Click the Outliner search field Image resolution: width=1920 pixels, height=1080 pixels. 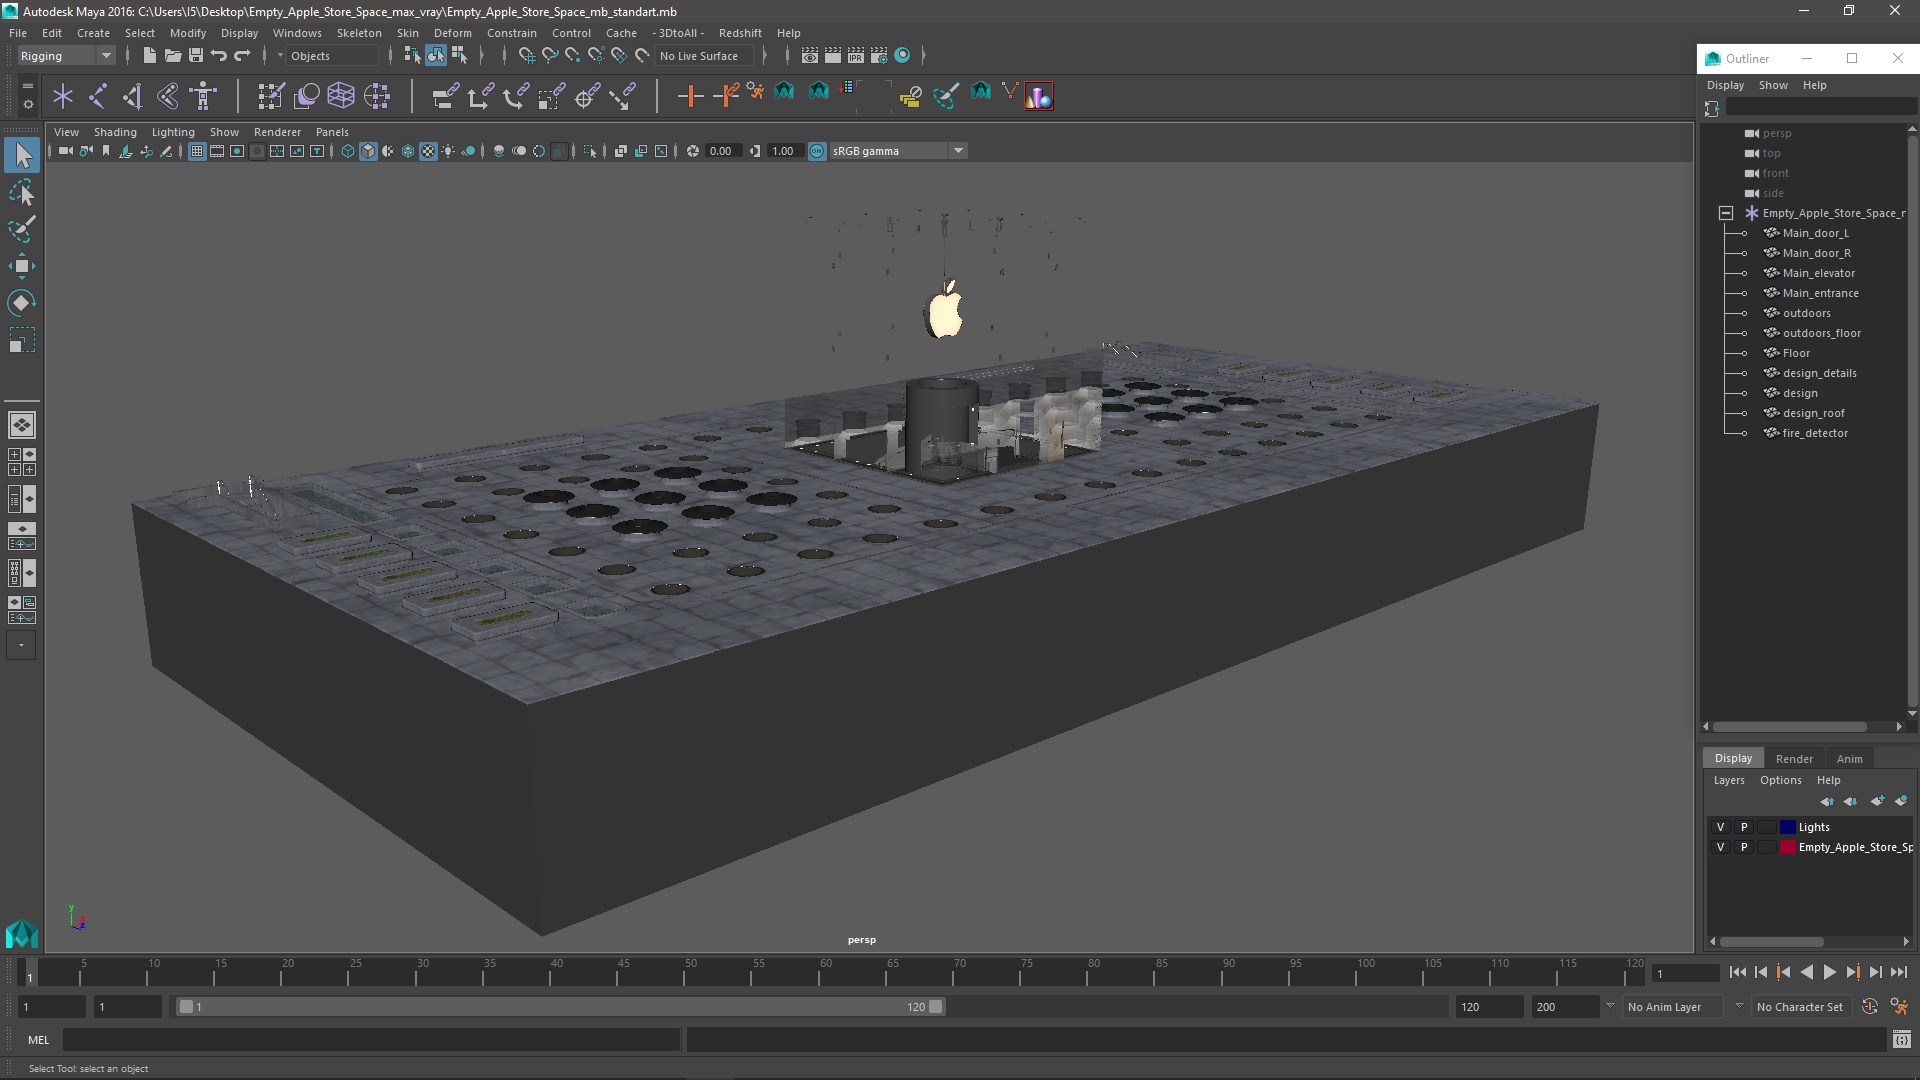pyautogui.click(x=1820, y=108)
